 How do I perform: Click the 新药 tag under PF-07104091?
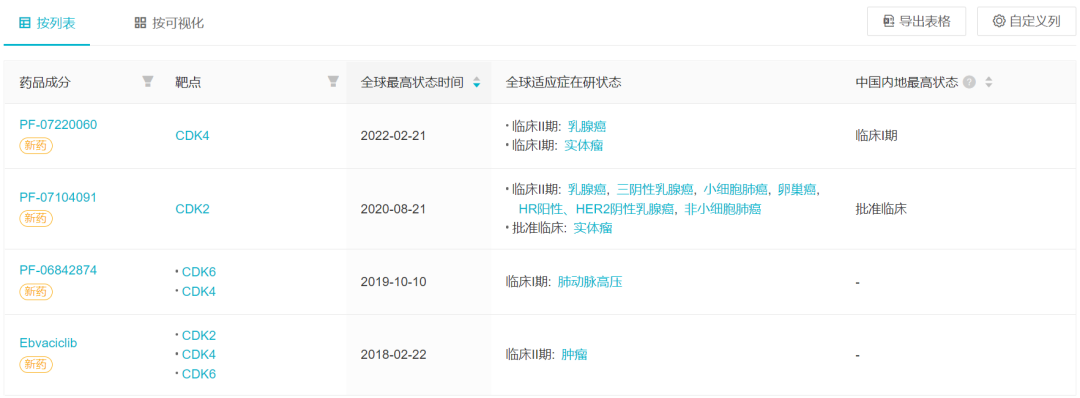(x=36, y=218)
